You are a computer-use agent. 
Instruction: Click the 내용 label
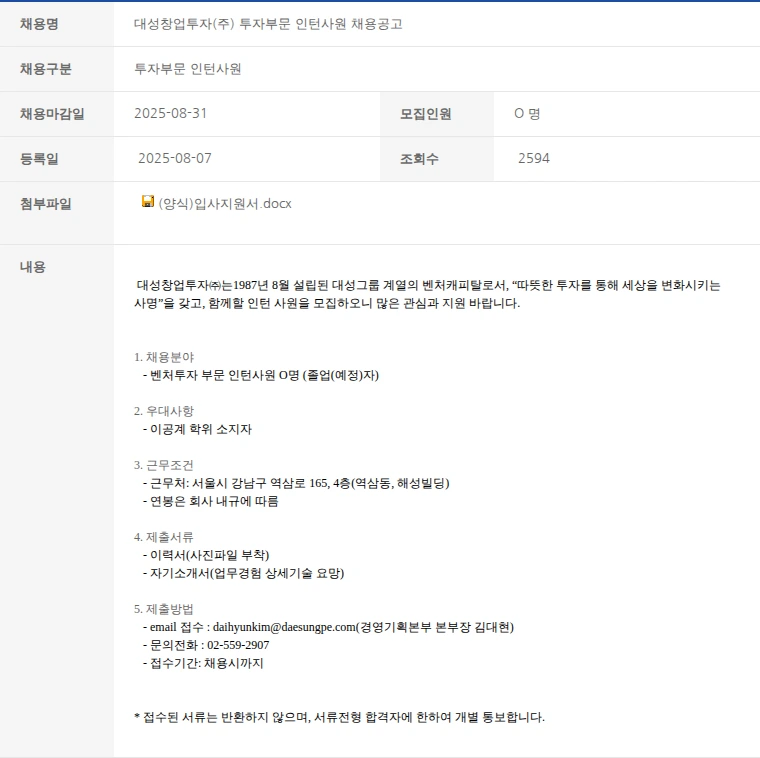pos(32,267)
